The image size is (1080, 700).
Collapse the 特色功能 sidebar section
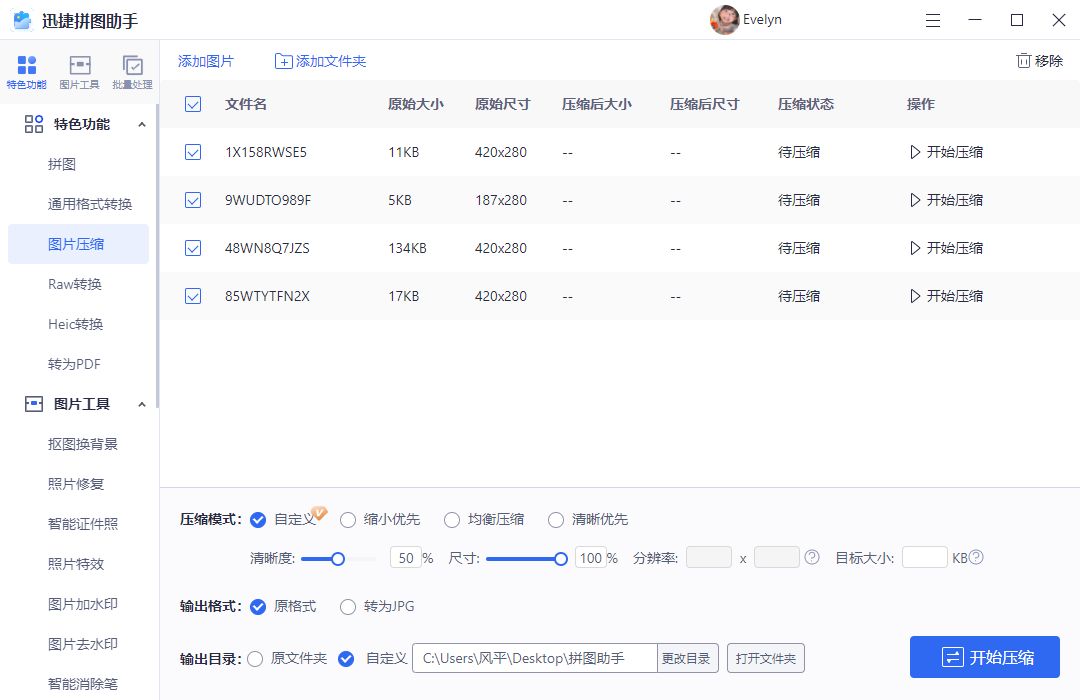point(143,124)
